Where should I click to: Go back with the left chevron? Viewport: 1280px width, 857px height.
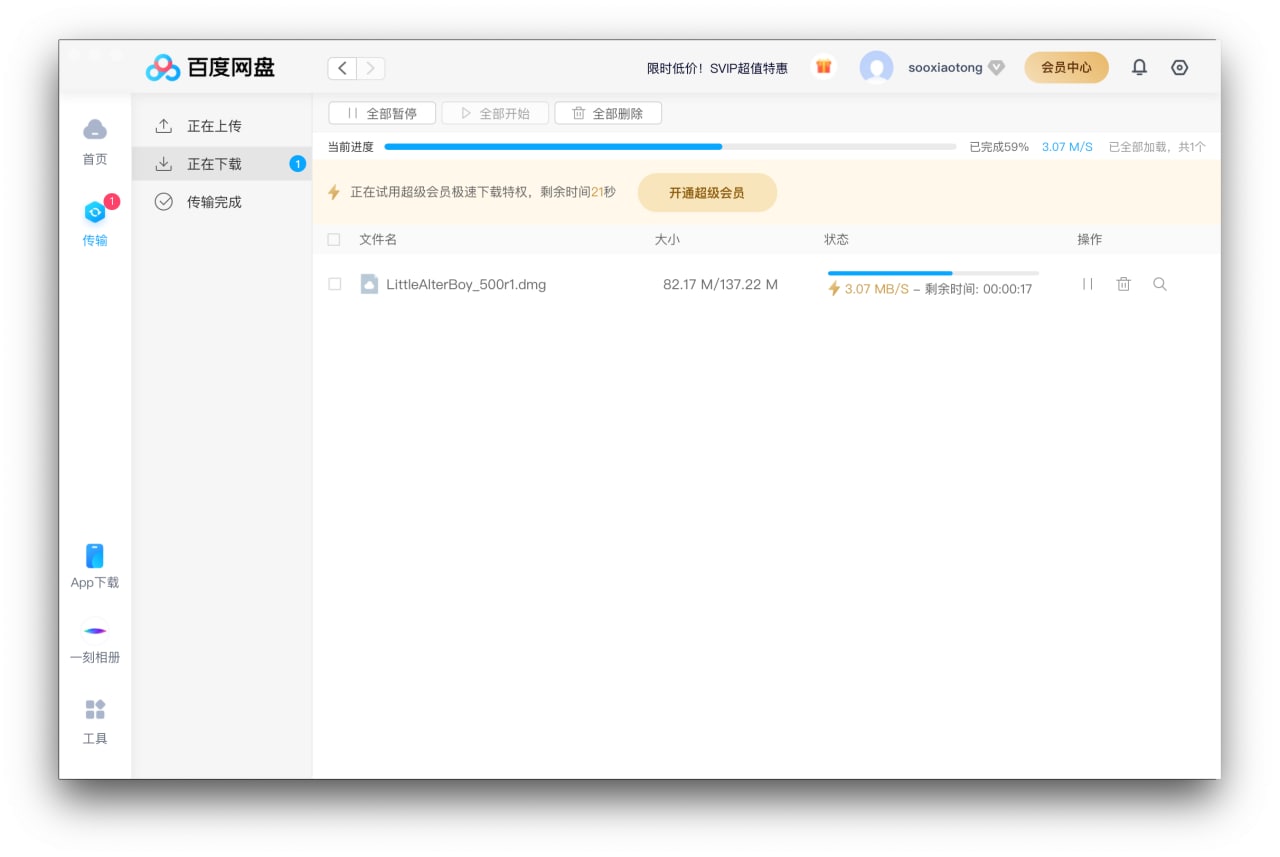(x=342, y=68)
